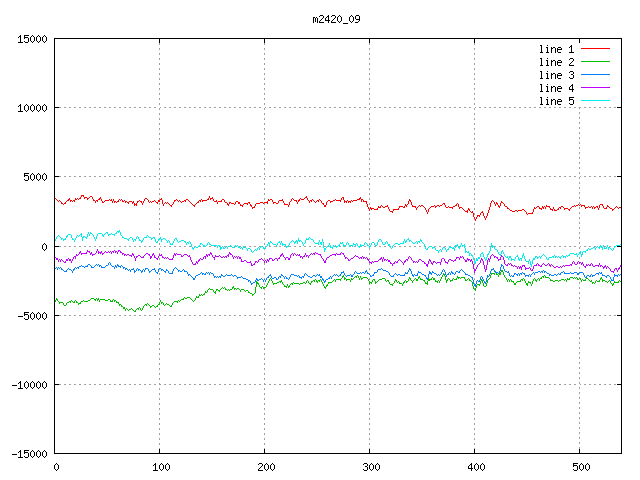Click the y-axis label -10000

click(x=29, y=385)
